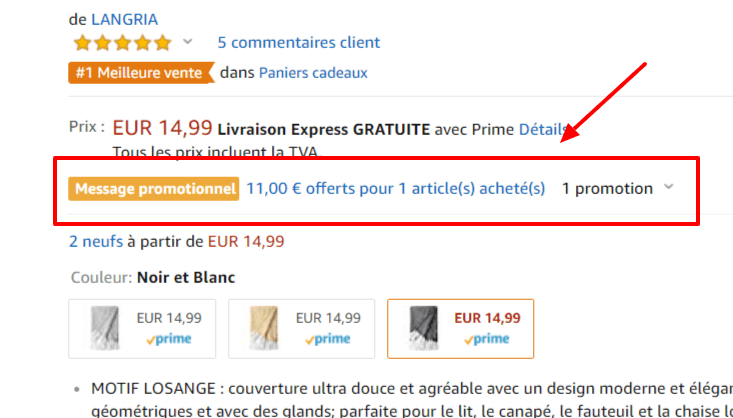Screen dimensions: 733x418
Task: Click the Message promotionnel badge
Action: pyautogui.click(x=154, y=188)
